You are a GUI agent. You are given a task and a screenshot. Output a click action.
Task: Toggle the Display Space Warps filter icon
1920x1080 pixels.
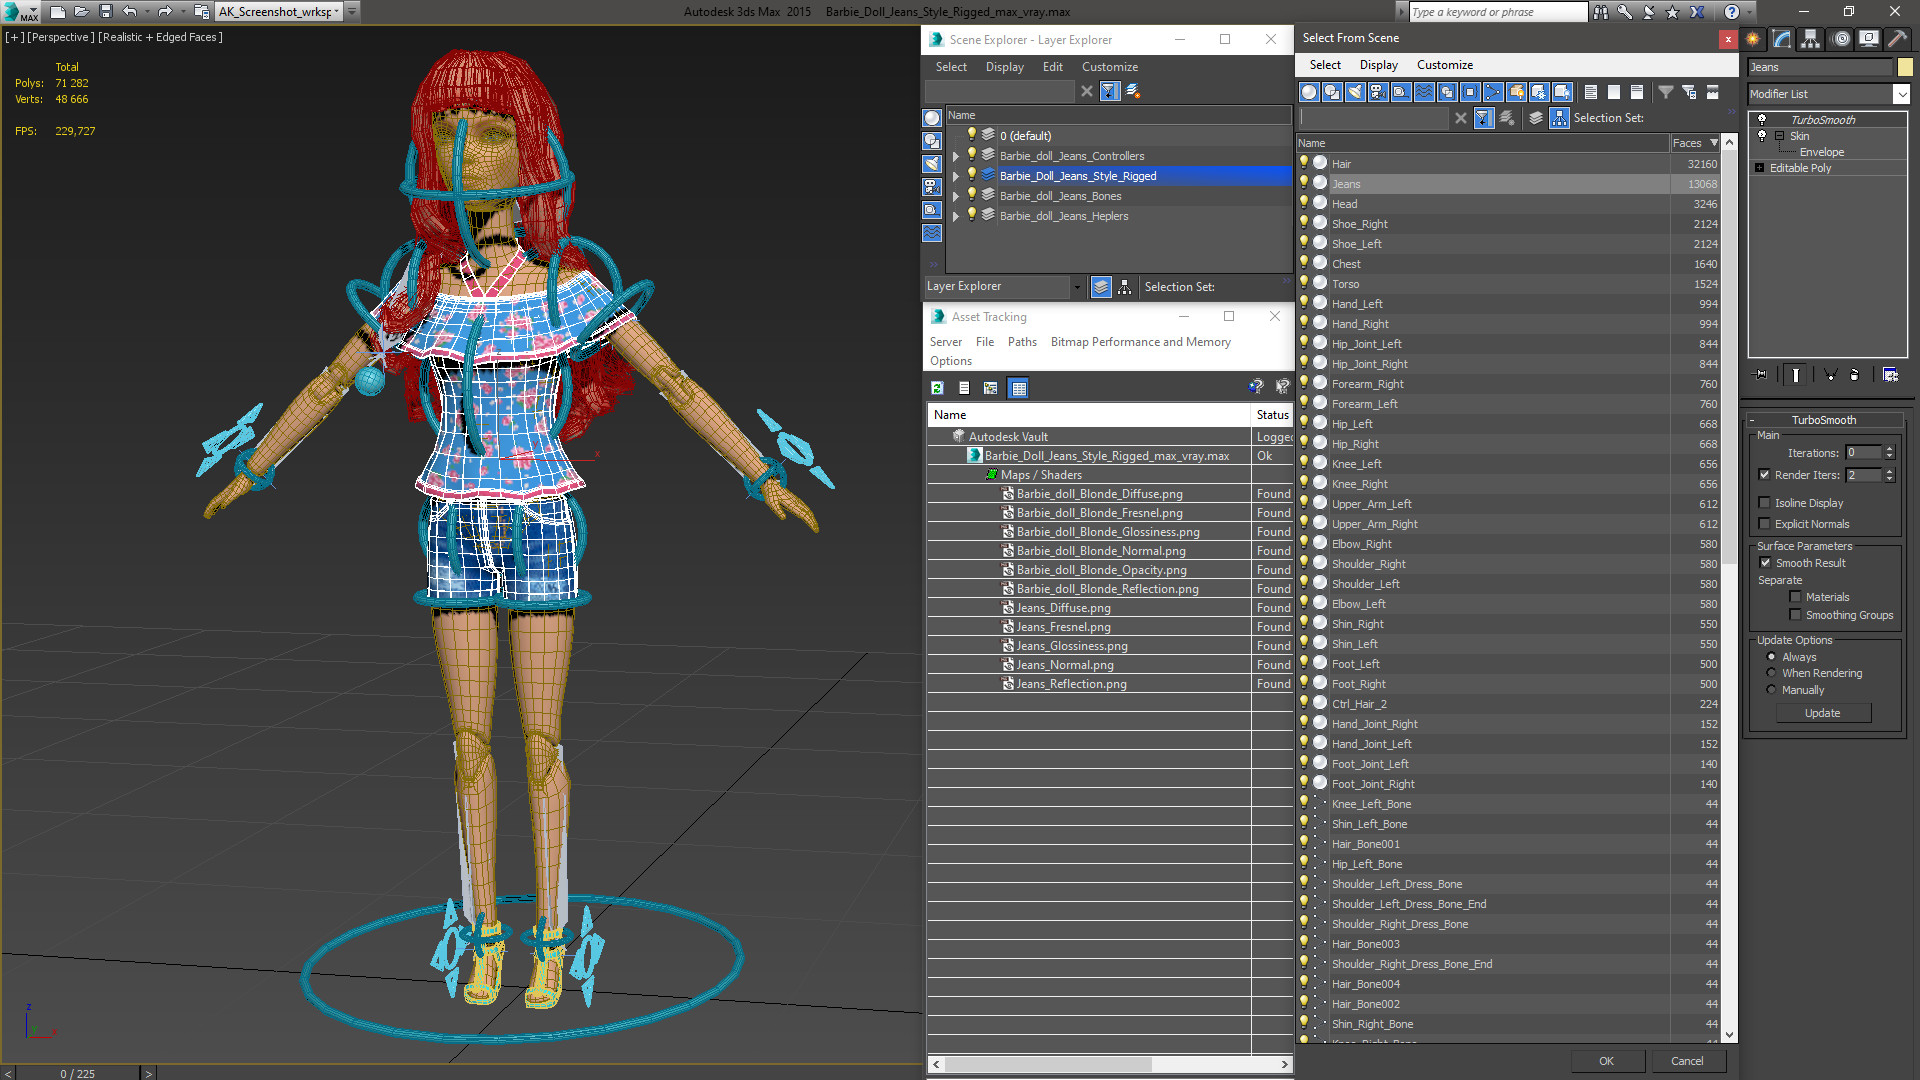tap(1424, 92)
